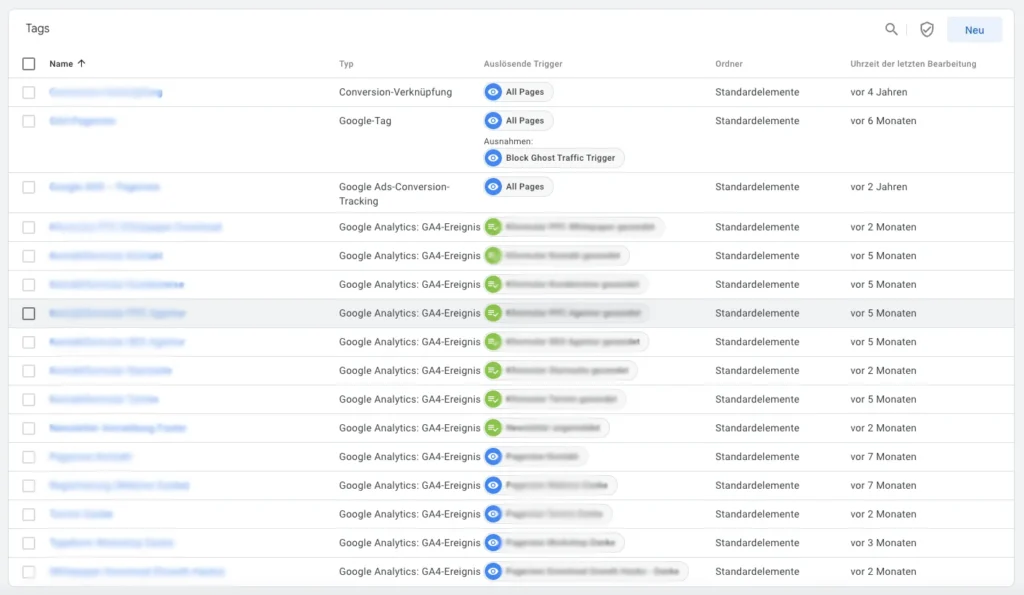Open the tag search magnifier icon
This screenshot has width=1024, height=595.
tap(891, 30)
